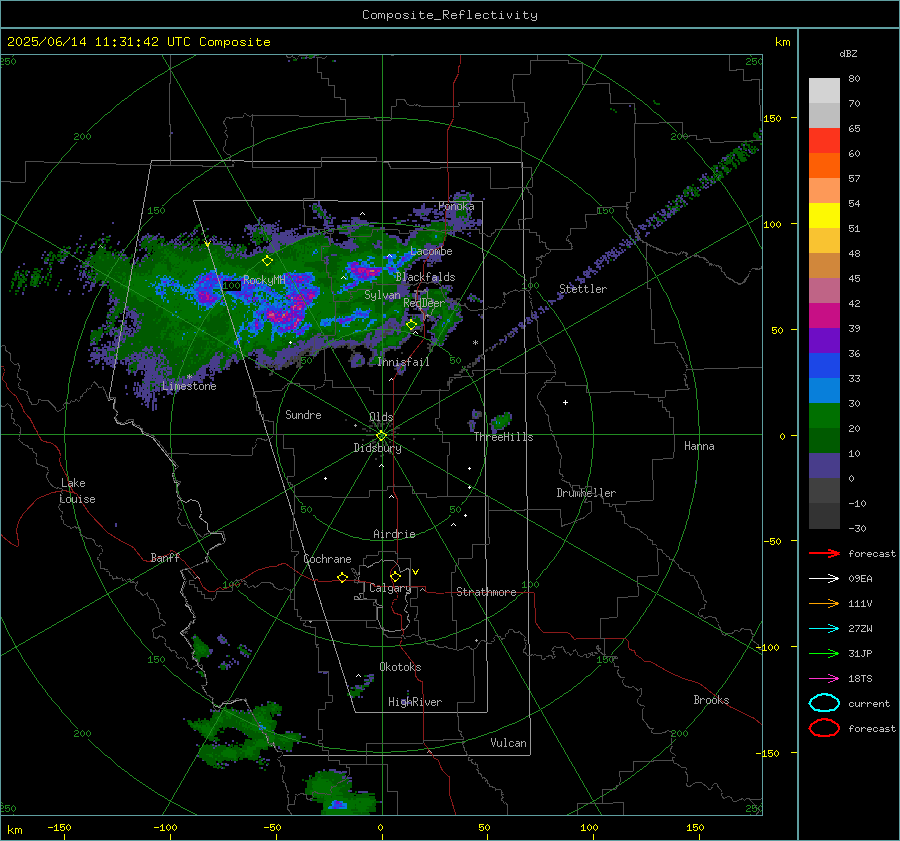Click the Lacombe town label

pos(431,251)
